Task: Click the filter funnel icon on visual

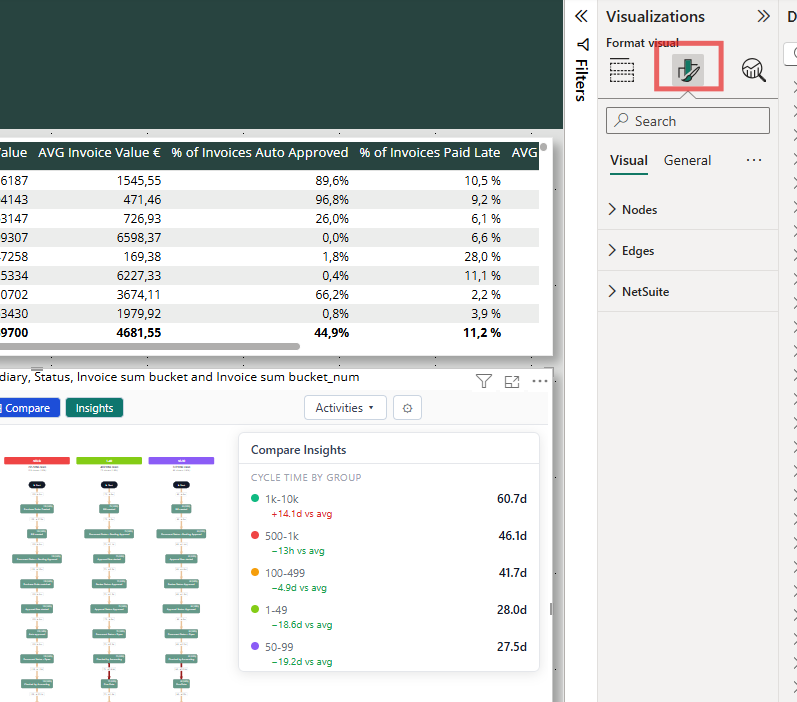Action: pos(483,381)
